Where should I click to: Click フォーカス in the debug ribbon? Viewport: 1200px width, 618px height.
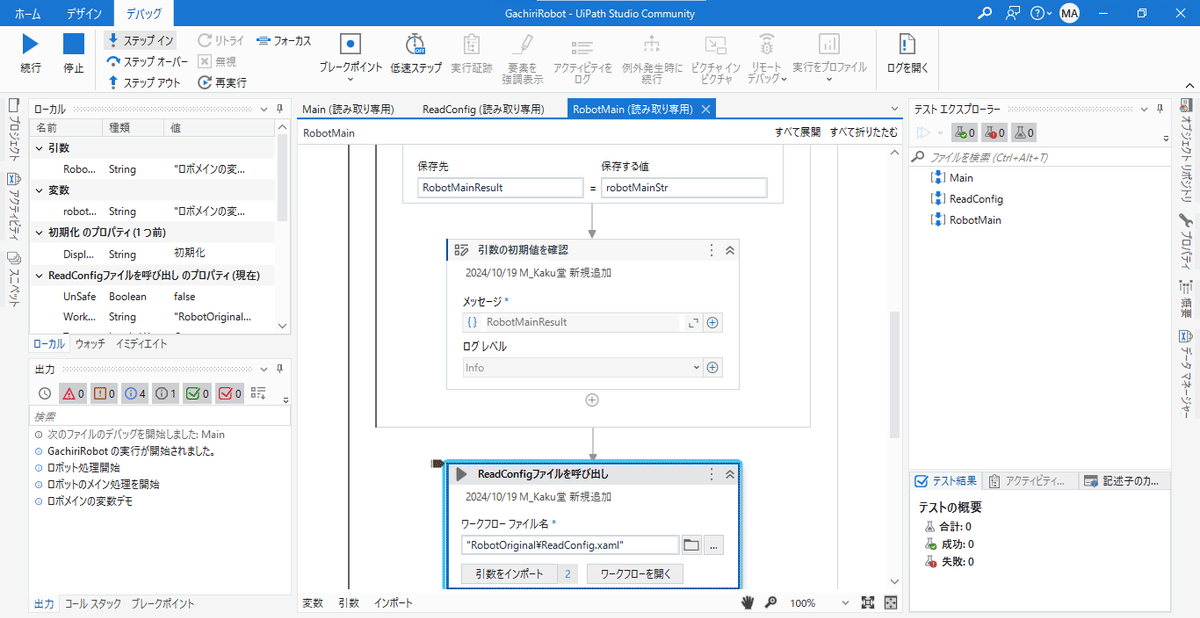(284, 41)
